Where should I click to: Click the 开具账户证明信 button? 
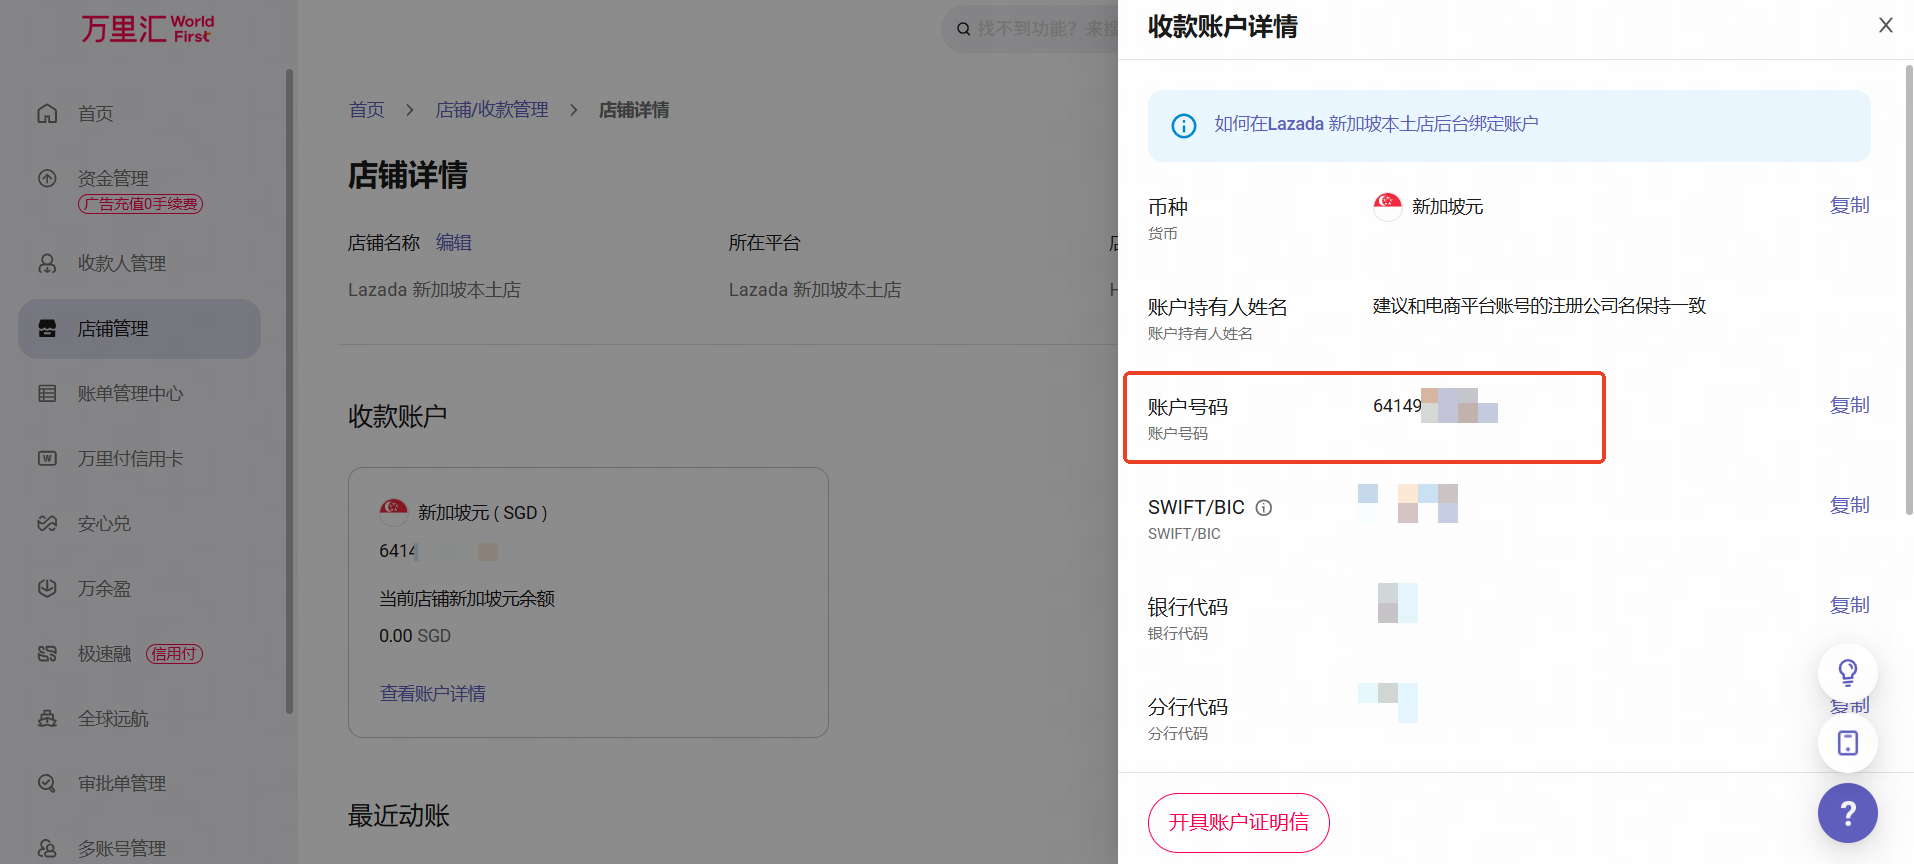tap(1239, 823)
